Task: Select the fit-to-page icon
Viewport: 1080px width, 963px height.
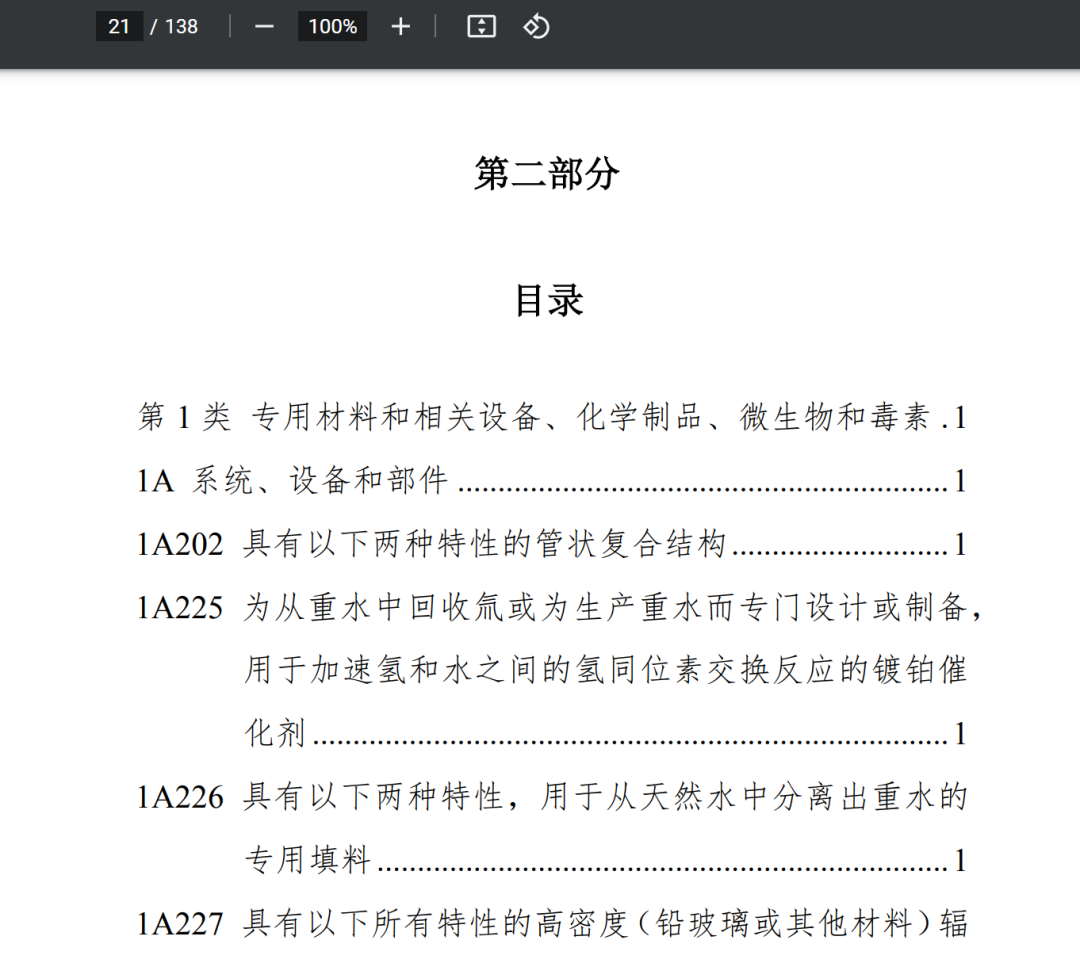Action: point(481,26)
